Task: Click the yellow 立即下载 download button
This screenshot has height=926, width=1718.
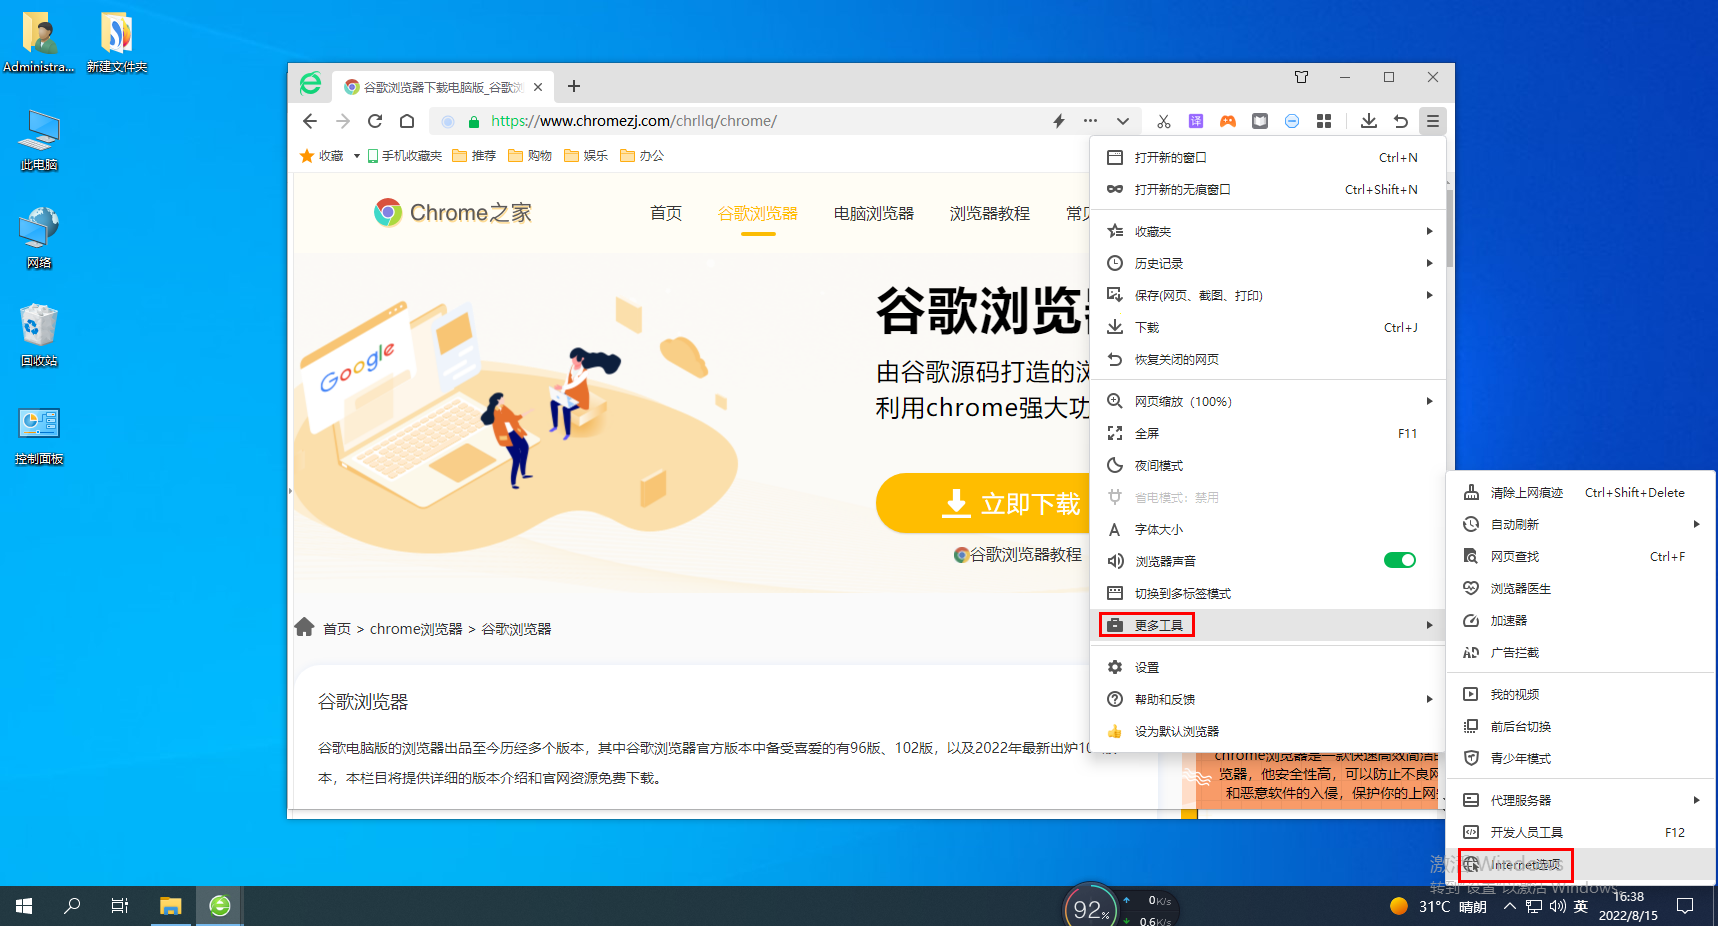Action: tap(984, 503)
